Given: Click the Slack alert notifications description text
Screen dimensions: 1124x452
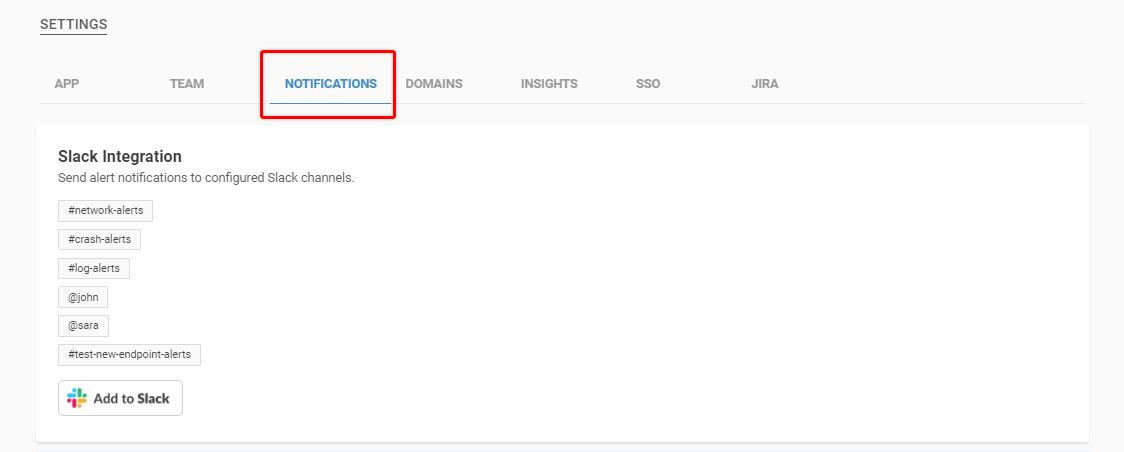Looking at the screenshot, I should [206, 178].
